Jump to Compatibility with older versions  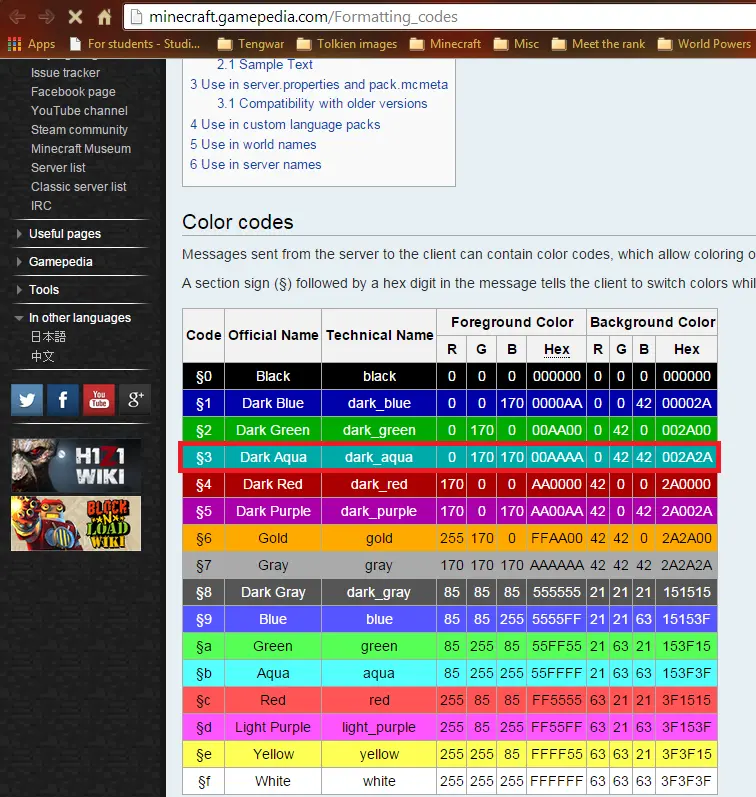(322, 104)
